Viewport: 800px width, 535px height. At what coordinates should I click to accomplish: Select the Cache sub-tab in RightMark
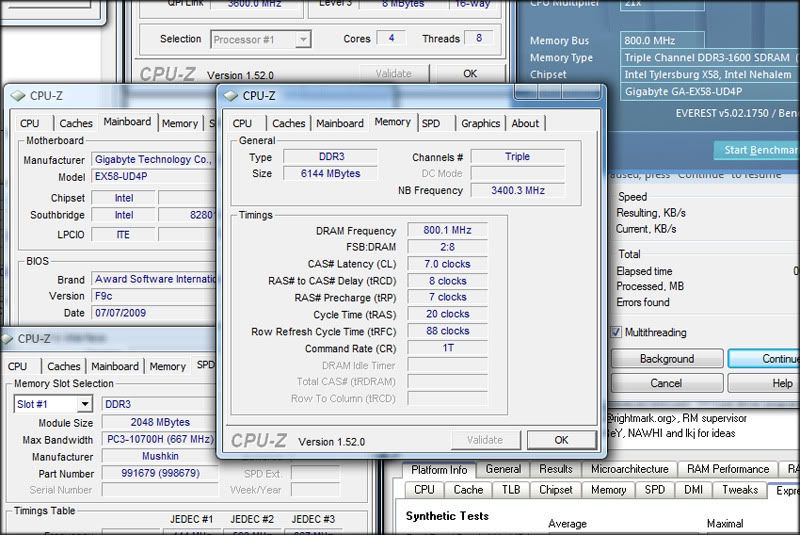coord(468,490)
